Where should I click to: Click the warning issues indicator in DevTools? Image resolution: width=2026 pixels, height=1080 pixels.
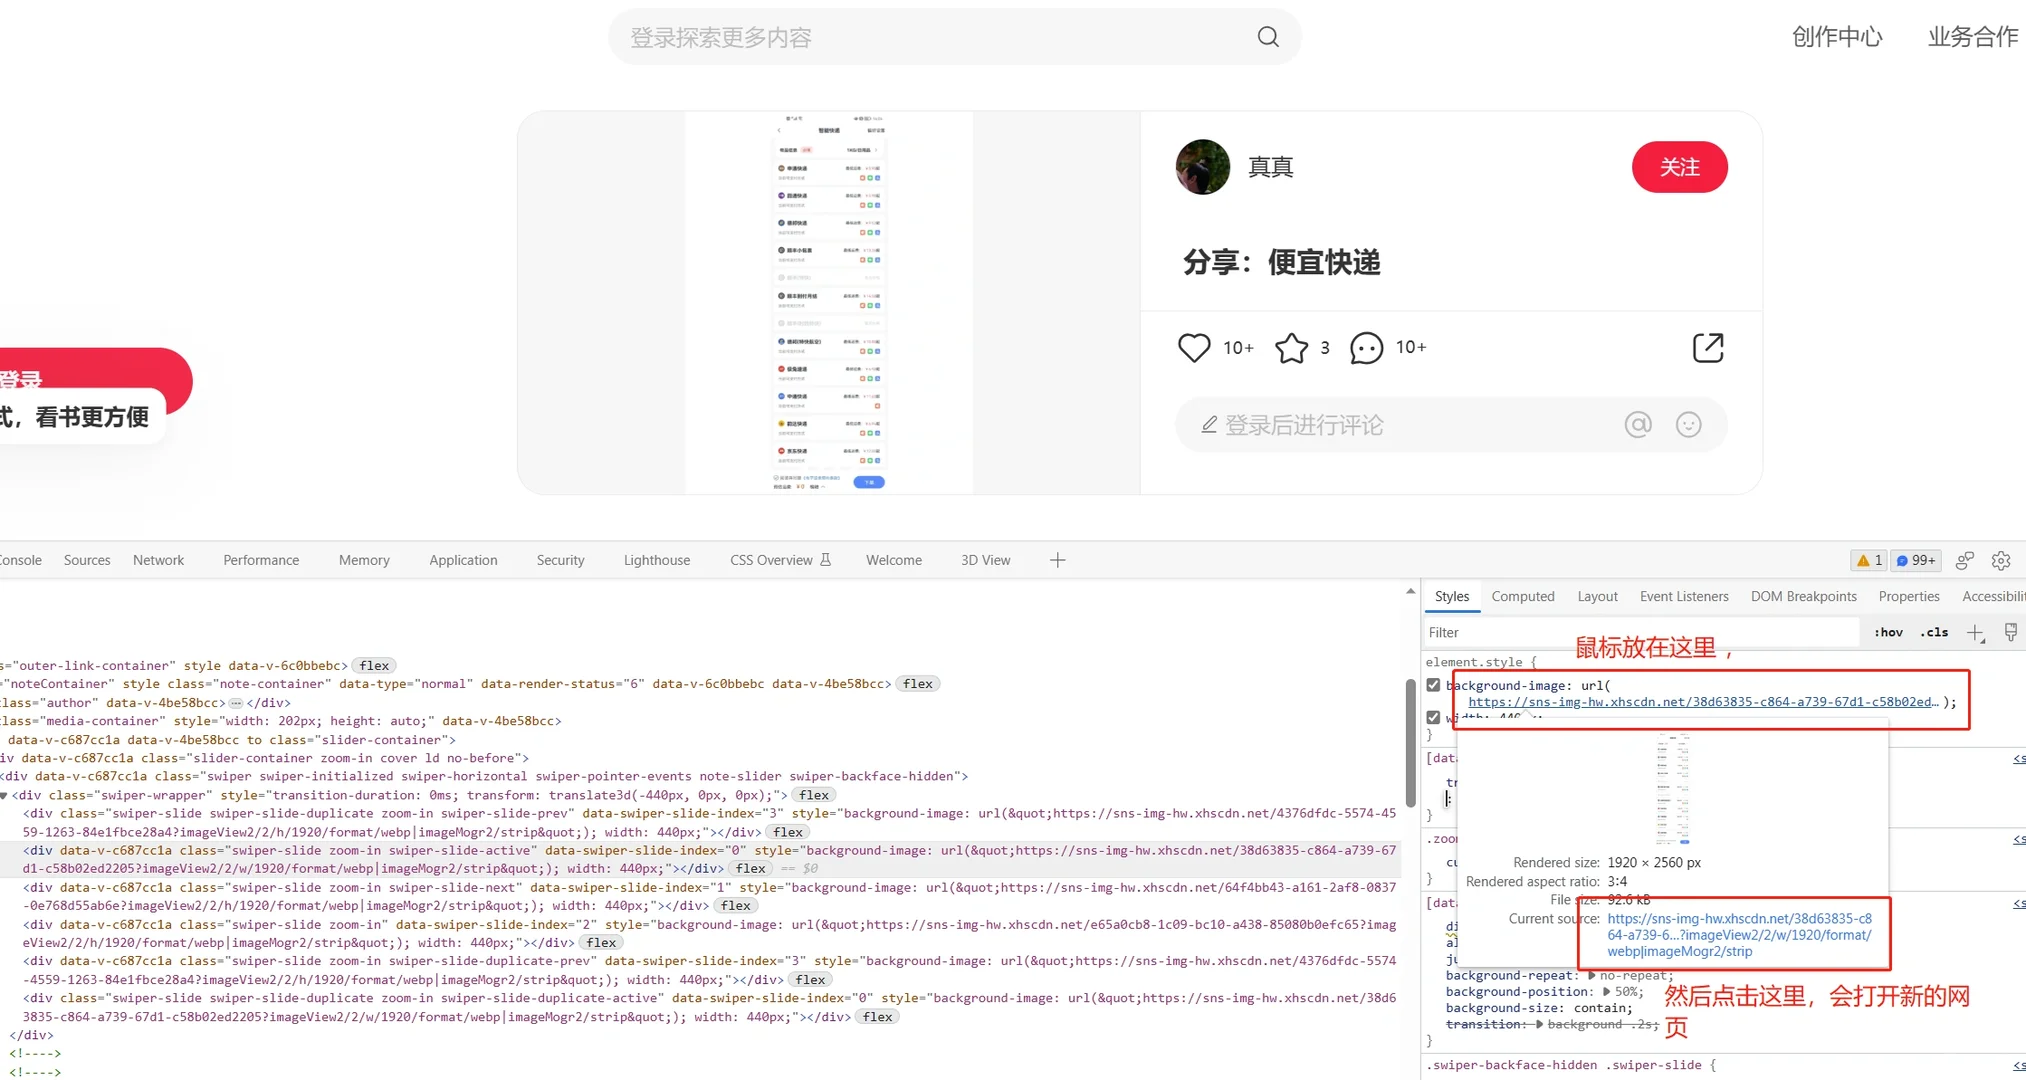pyautogui.click(x=1867, y=560)
